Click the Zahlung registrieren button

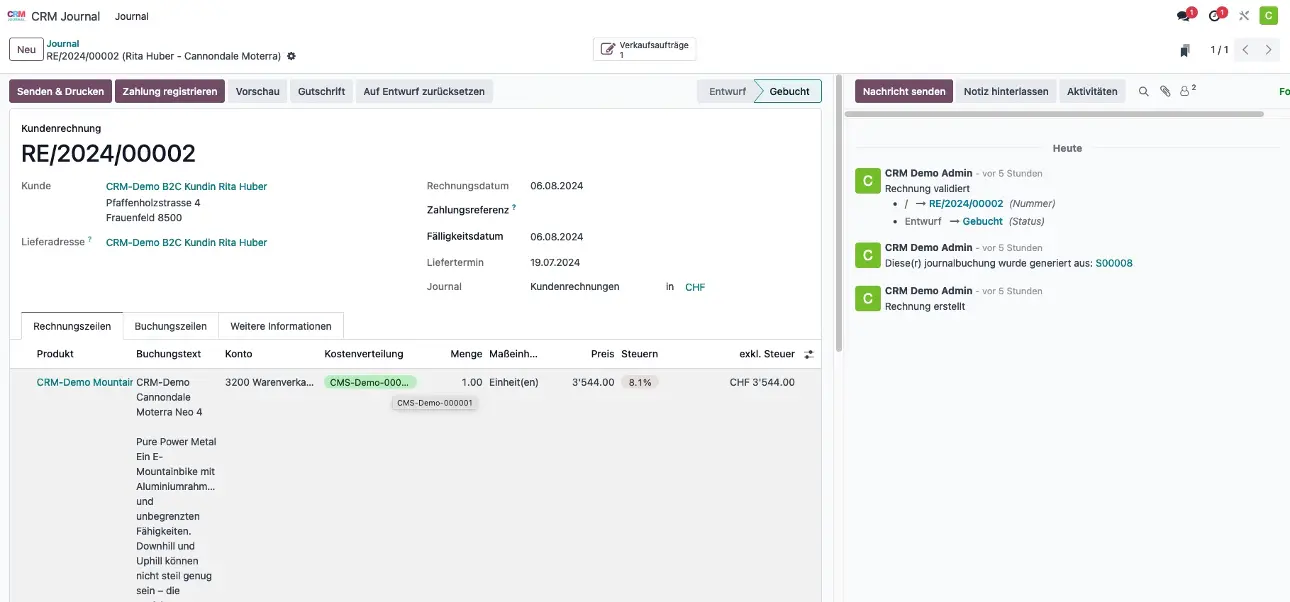tap(170, 92)
